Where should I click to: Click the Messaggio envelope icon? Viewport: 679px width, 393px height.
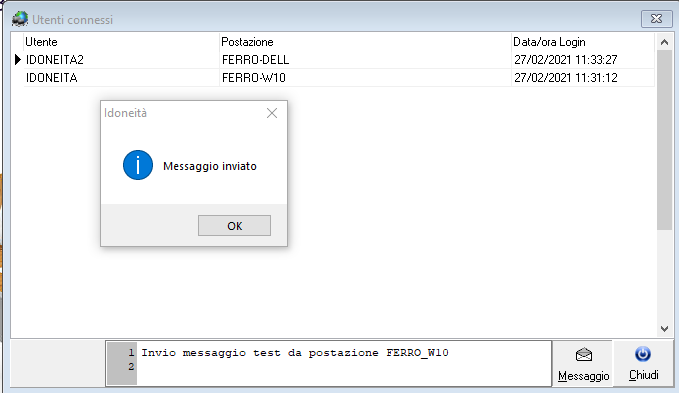(583, 355)
